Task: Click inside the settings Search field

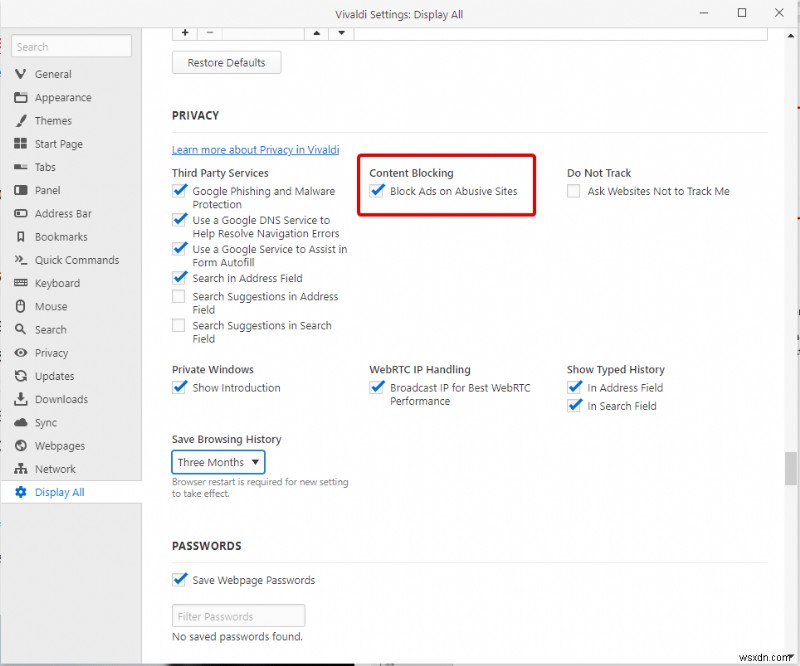Action: 71,46
